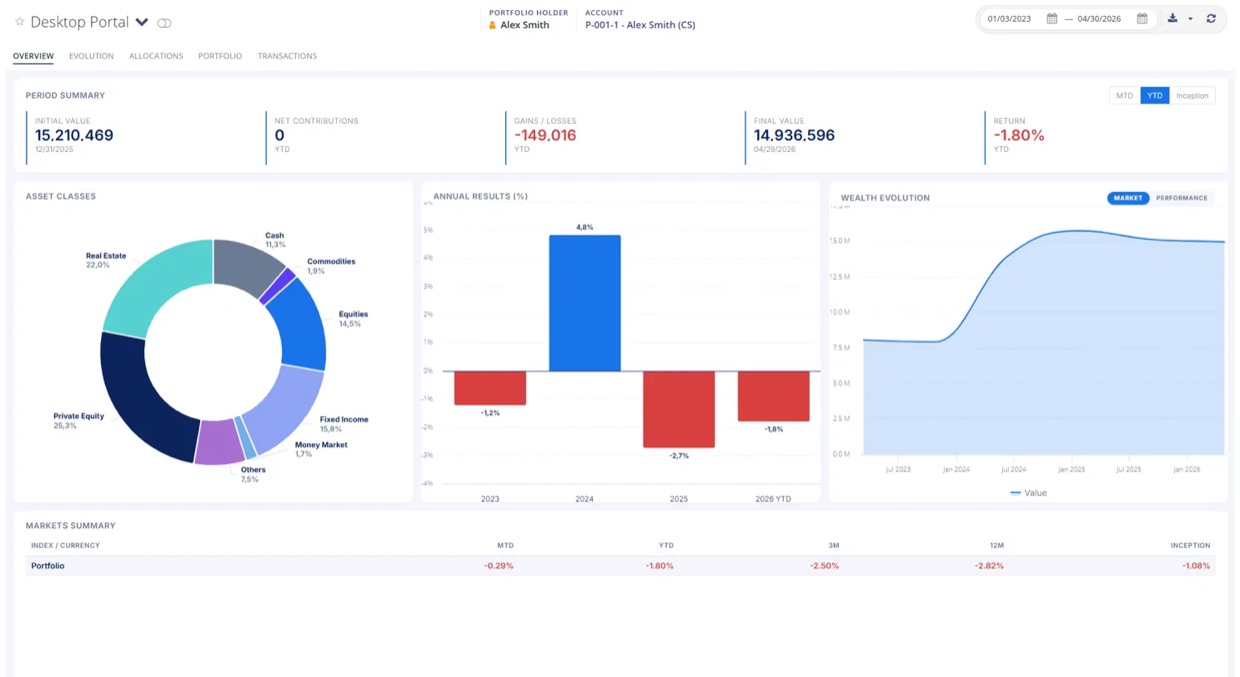The width and height of the screenshot is (1240, 677).
Task: Open account P-001-1 - Alex Smith (CS)
Action: click(x=640, y=25)
